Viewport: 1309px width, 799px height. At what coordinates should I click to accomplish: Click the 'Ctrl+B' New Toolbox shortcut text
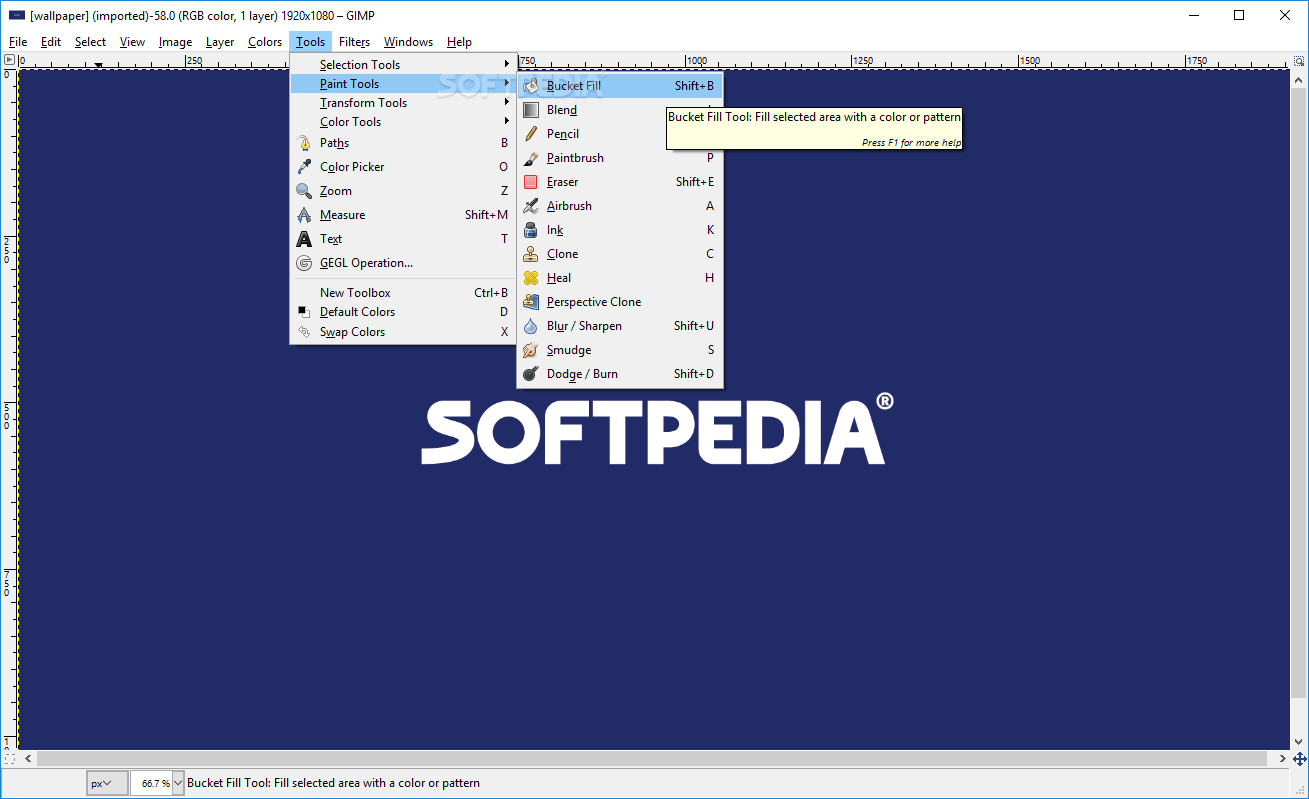491,293
